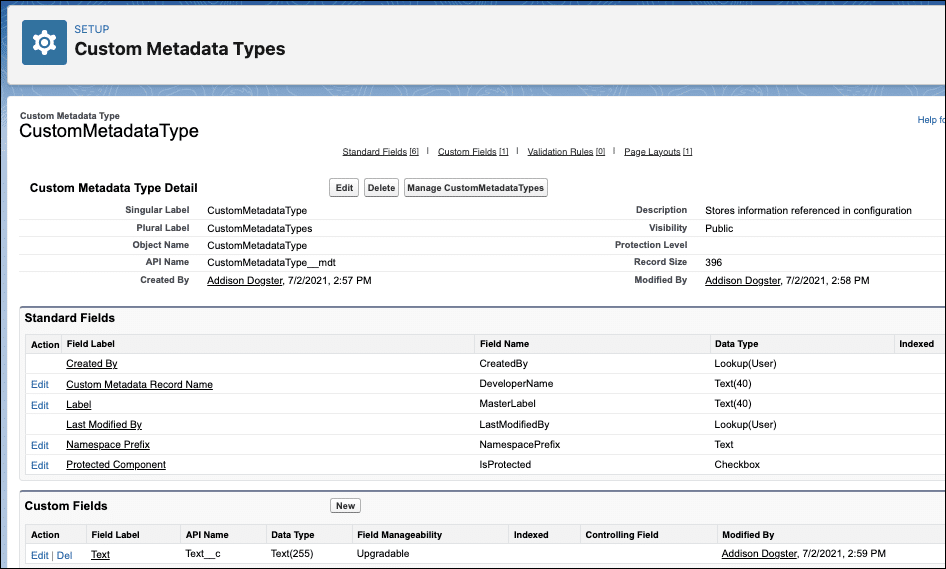This screenshot has height=569, width=946.
Task: Select the API Name value CustomMetadataType__mdt
Action: tap(271, 262)
